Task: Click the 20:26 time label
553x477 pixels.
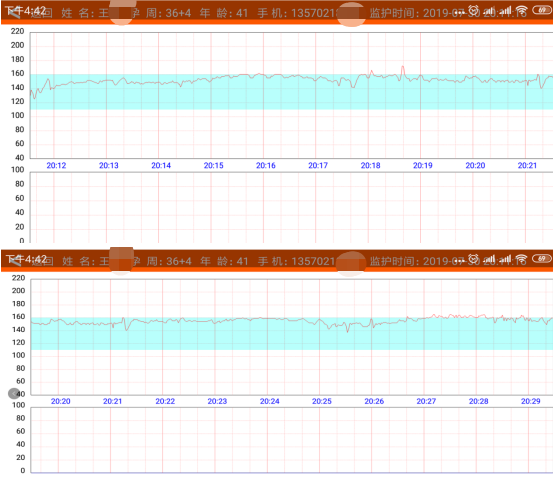Action: point(374,401)
